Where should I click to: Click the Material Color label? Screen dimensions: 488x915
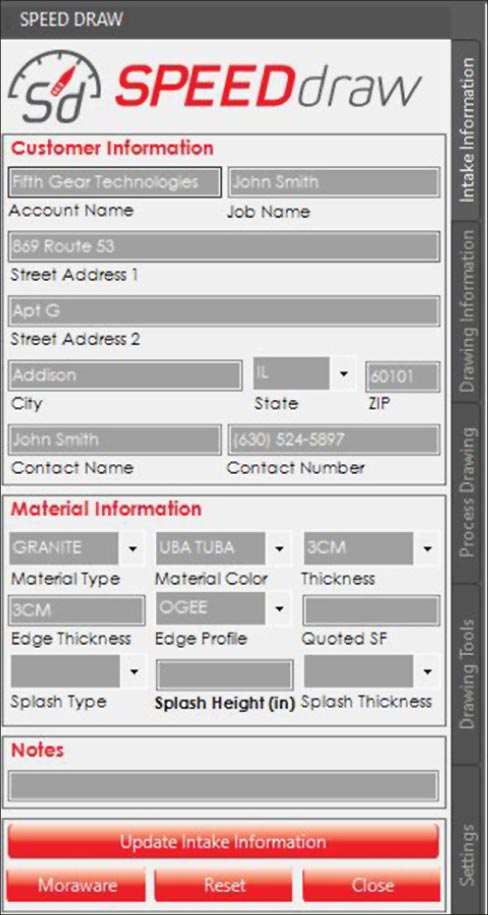point(211,579)
